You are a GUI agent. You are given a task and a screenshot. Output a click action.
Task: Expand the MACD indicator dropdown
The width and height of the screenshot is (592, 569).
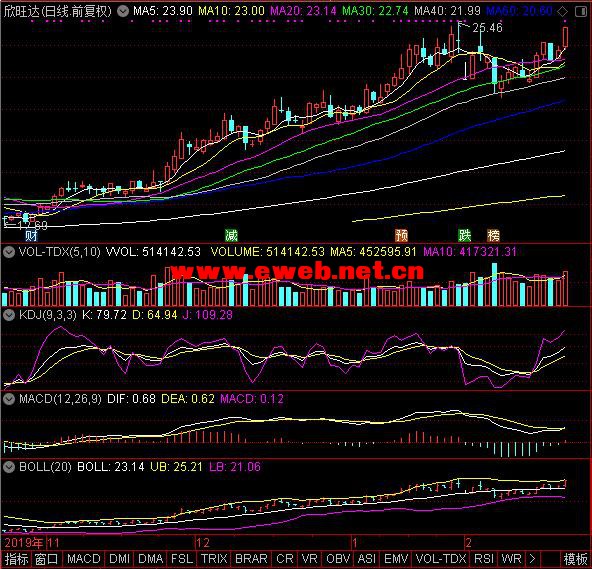coord(9,399)
